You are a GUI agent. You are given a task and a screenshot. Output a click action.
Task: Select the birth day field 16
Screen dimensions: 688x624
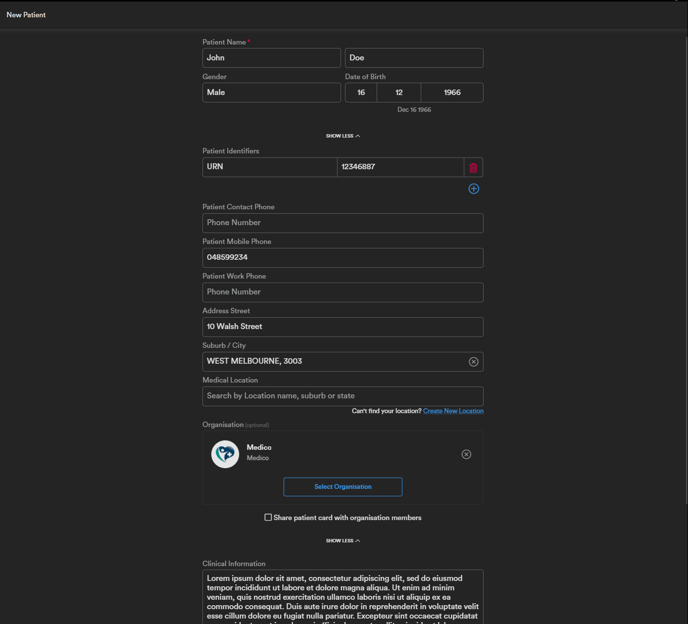pos(361,93)
